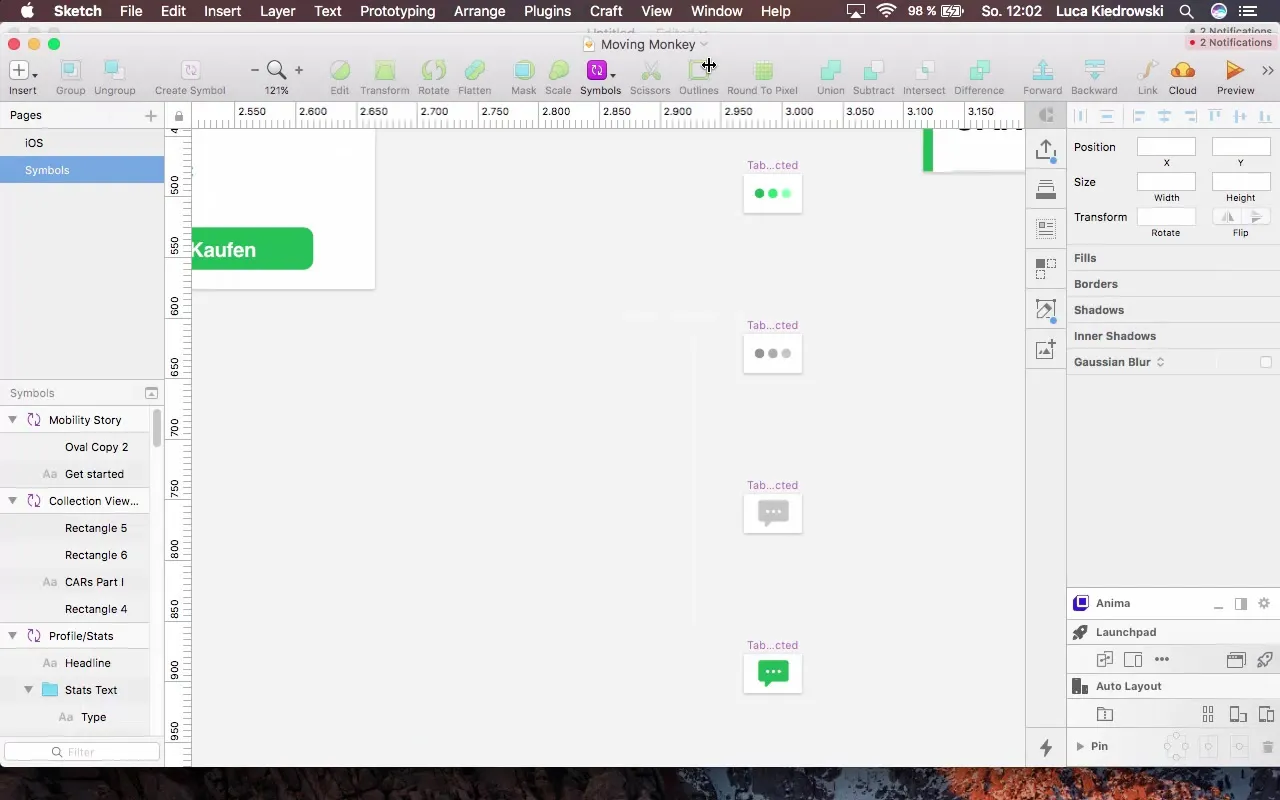Open the Plugins menu
This screenshot has height=800, width=1280.
[547, 11]
